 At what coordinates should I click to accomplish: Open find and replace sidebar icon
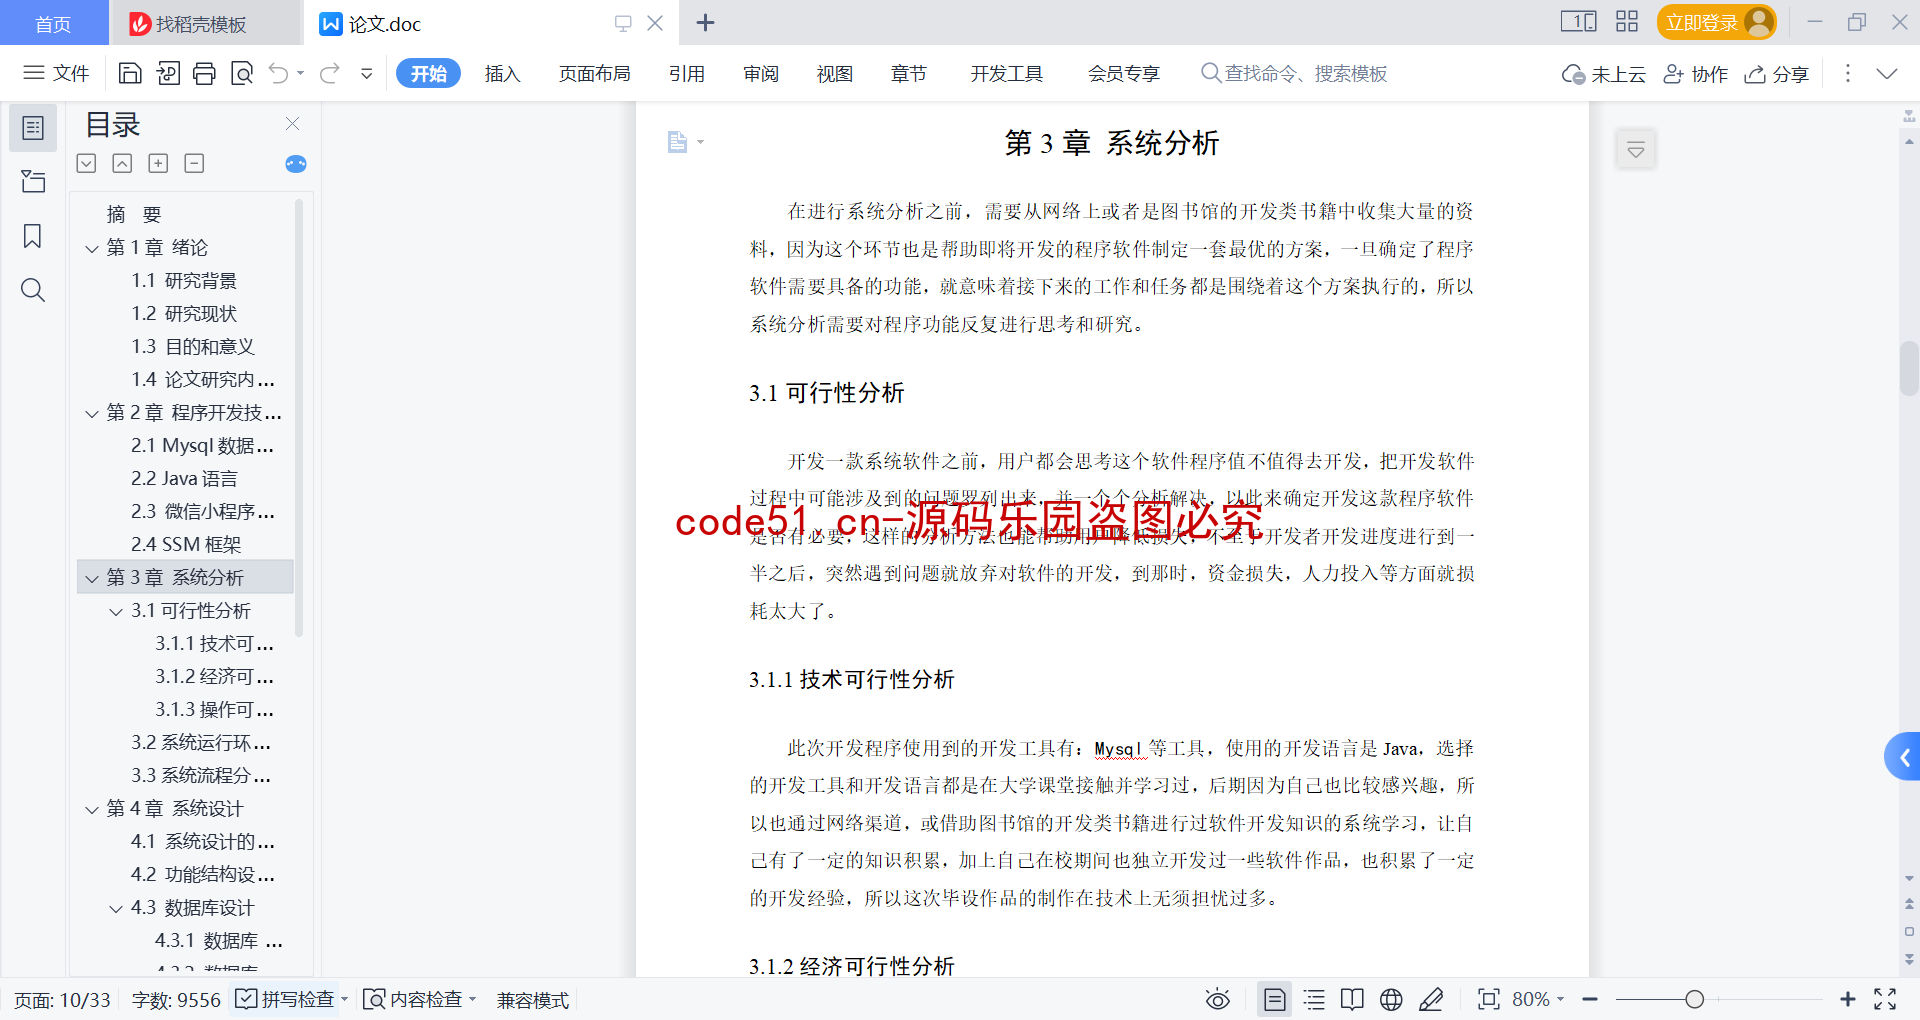coord(33,290)
